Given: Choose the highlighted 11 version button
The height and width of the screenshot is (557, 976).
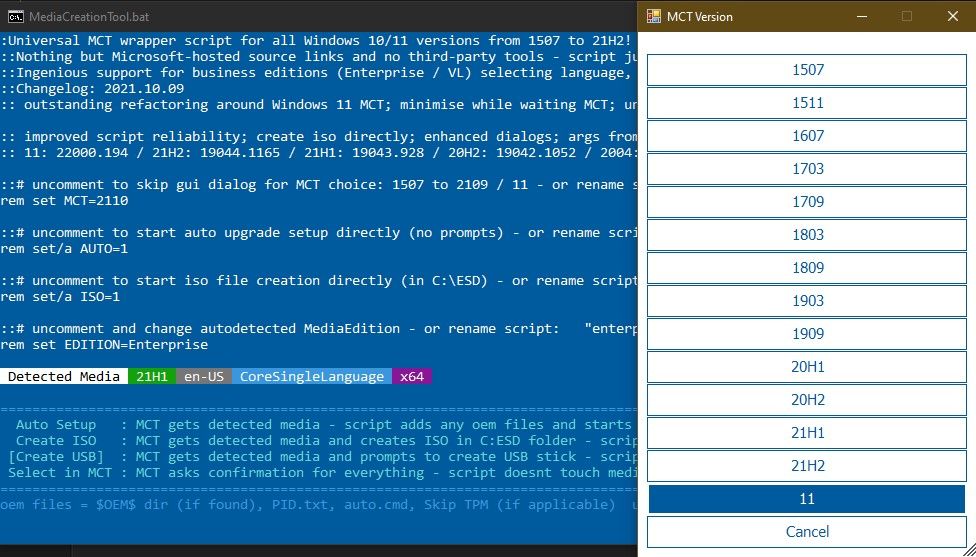Looking at the screenshot, I should 807,498.
